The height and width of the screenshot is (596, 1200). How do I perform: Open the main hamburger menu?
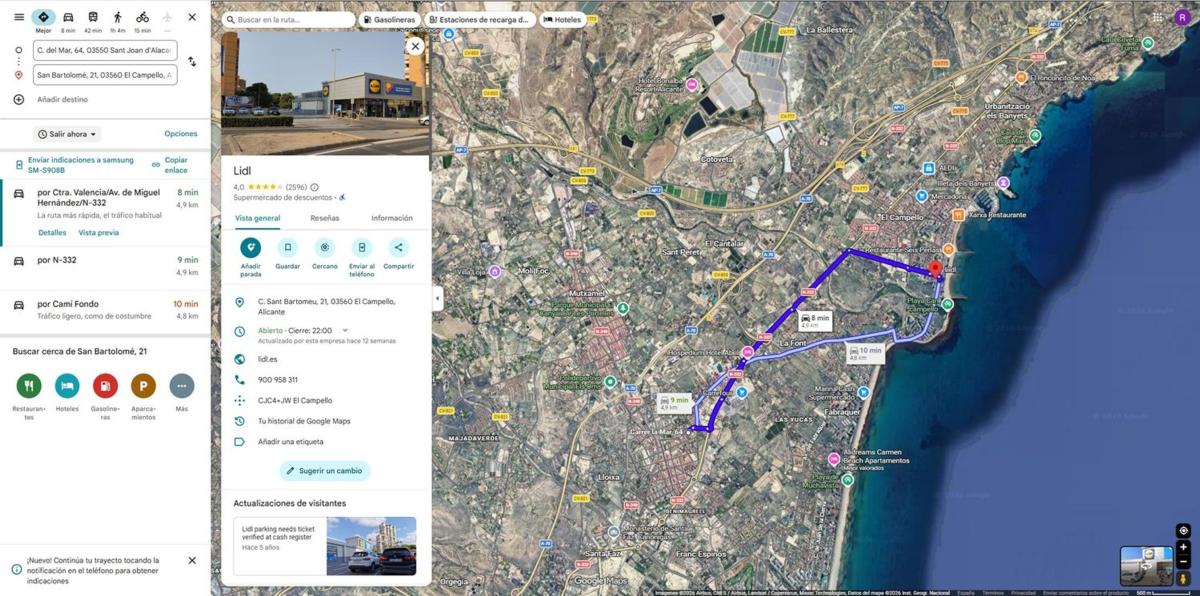coord(18,17)
